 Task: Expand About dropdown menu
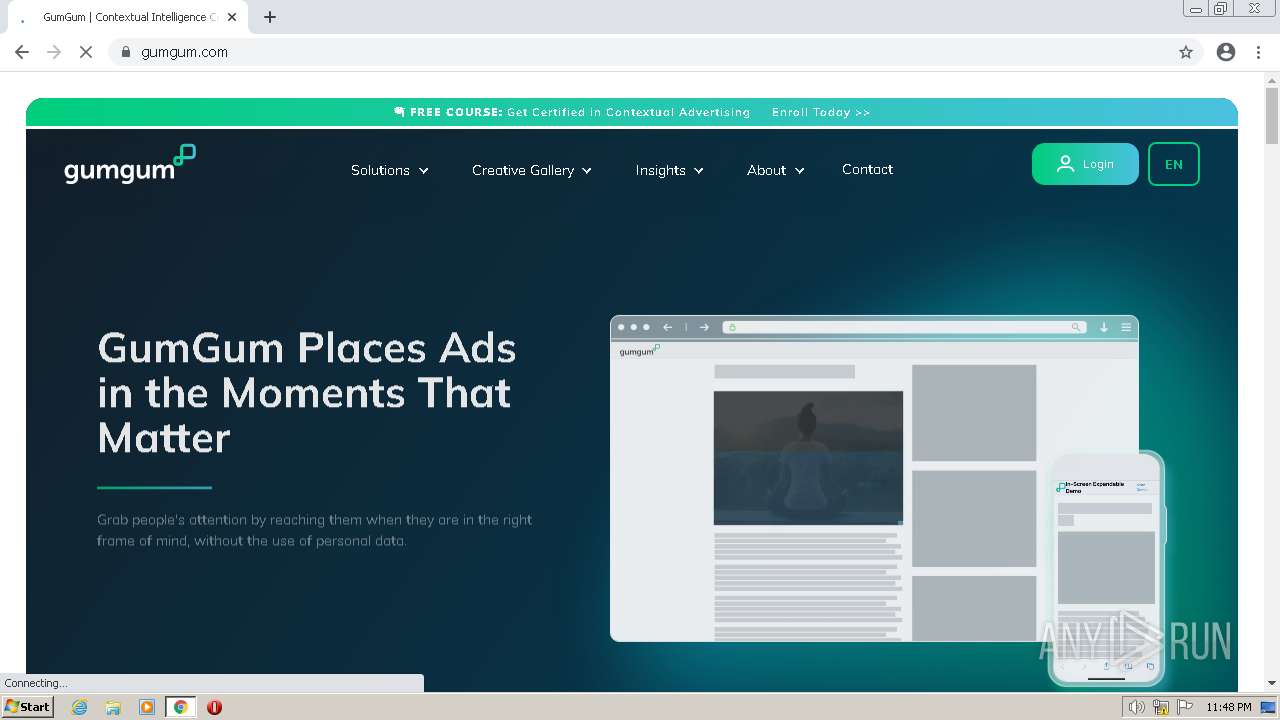(x=776, y=170)
